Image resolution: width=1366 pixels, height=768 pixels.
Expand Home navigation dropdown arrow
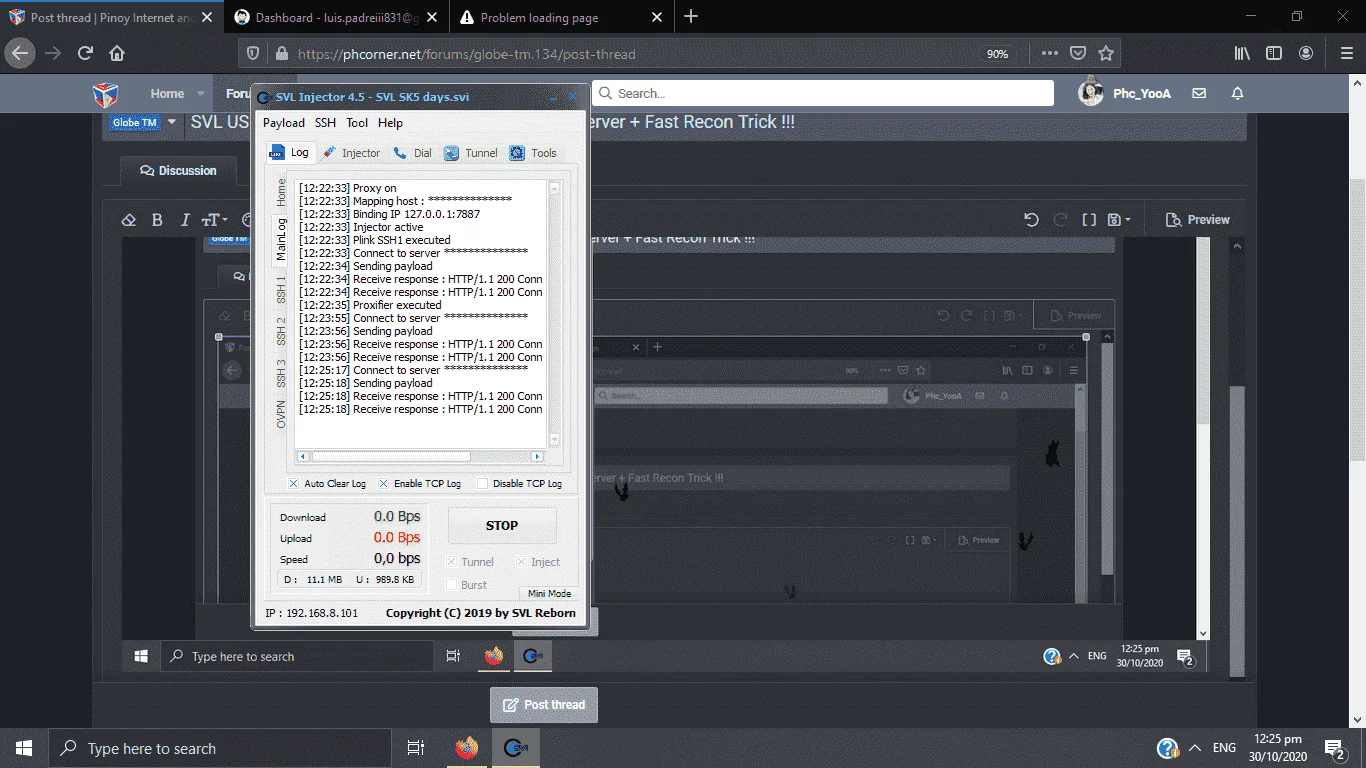coord(200,94)
